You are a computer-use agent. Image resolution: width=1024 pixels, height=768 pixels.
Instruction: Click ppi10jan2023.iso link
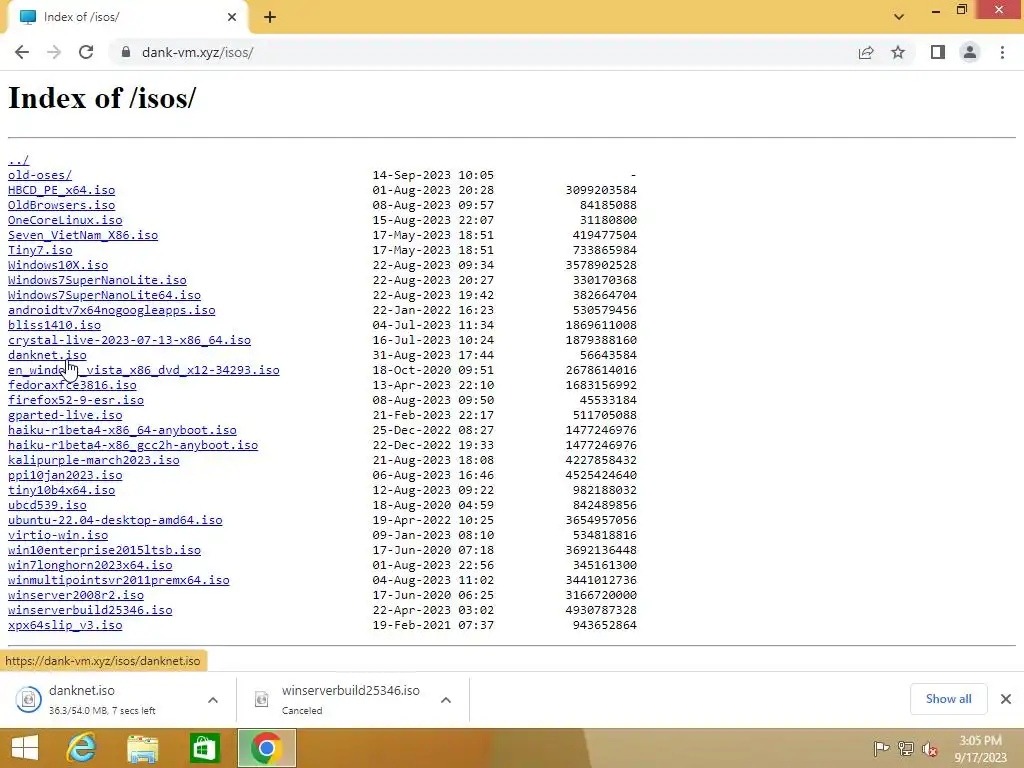click(x=65, y=475)
